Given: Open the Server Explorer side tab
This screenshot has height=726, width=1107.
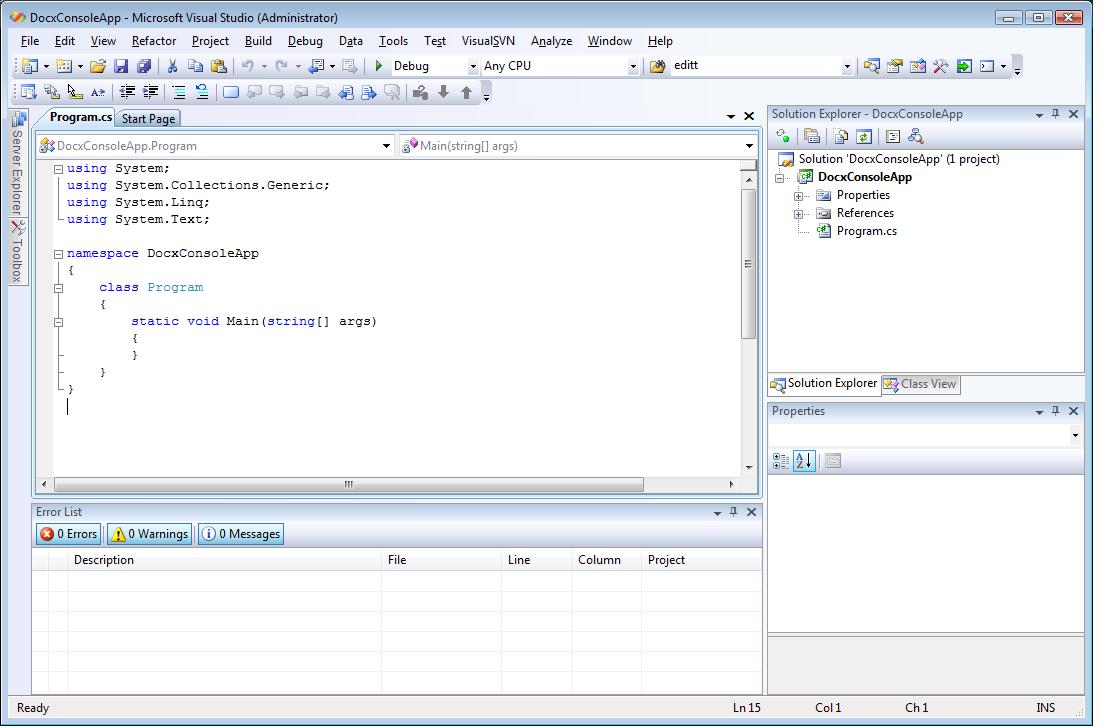Looking at the screenshot, I should (x=18, y=164).
